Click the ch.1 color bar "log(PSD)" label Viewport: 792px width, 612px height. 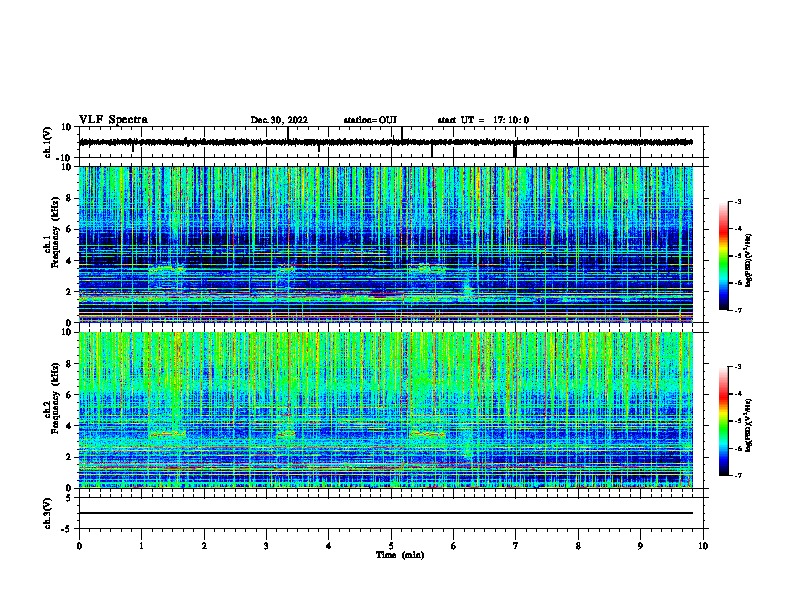[748, 261]
